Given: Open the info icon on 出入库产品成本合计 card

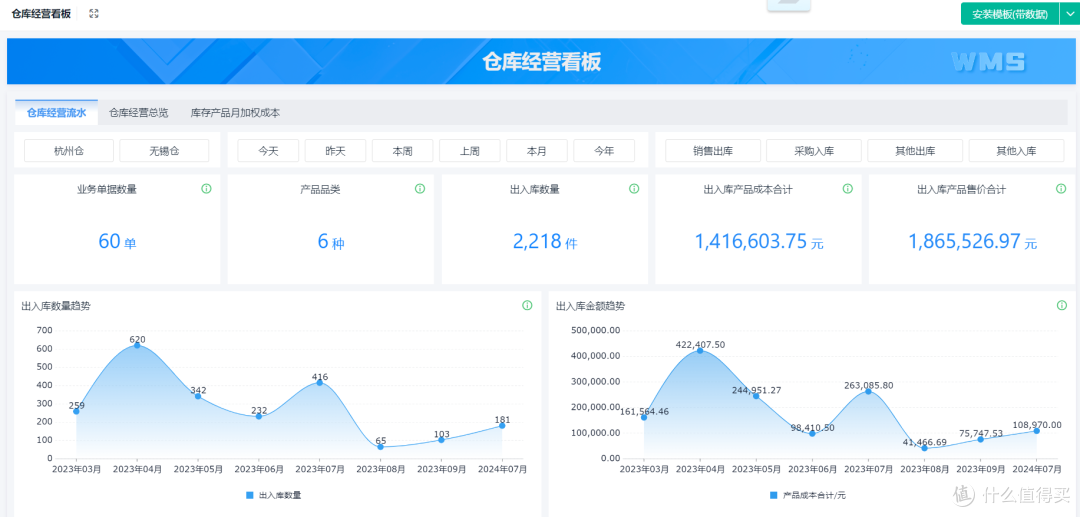Looking at the screenshot, I should (x=848, y=189).
